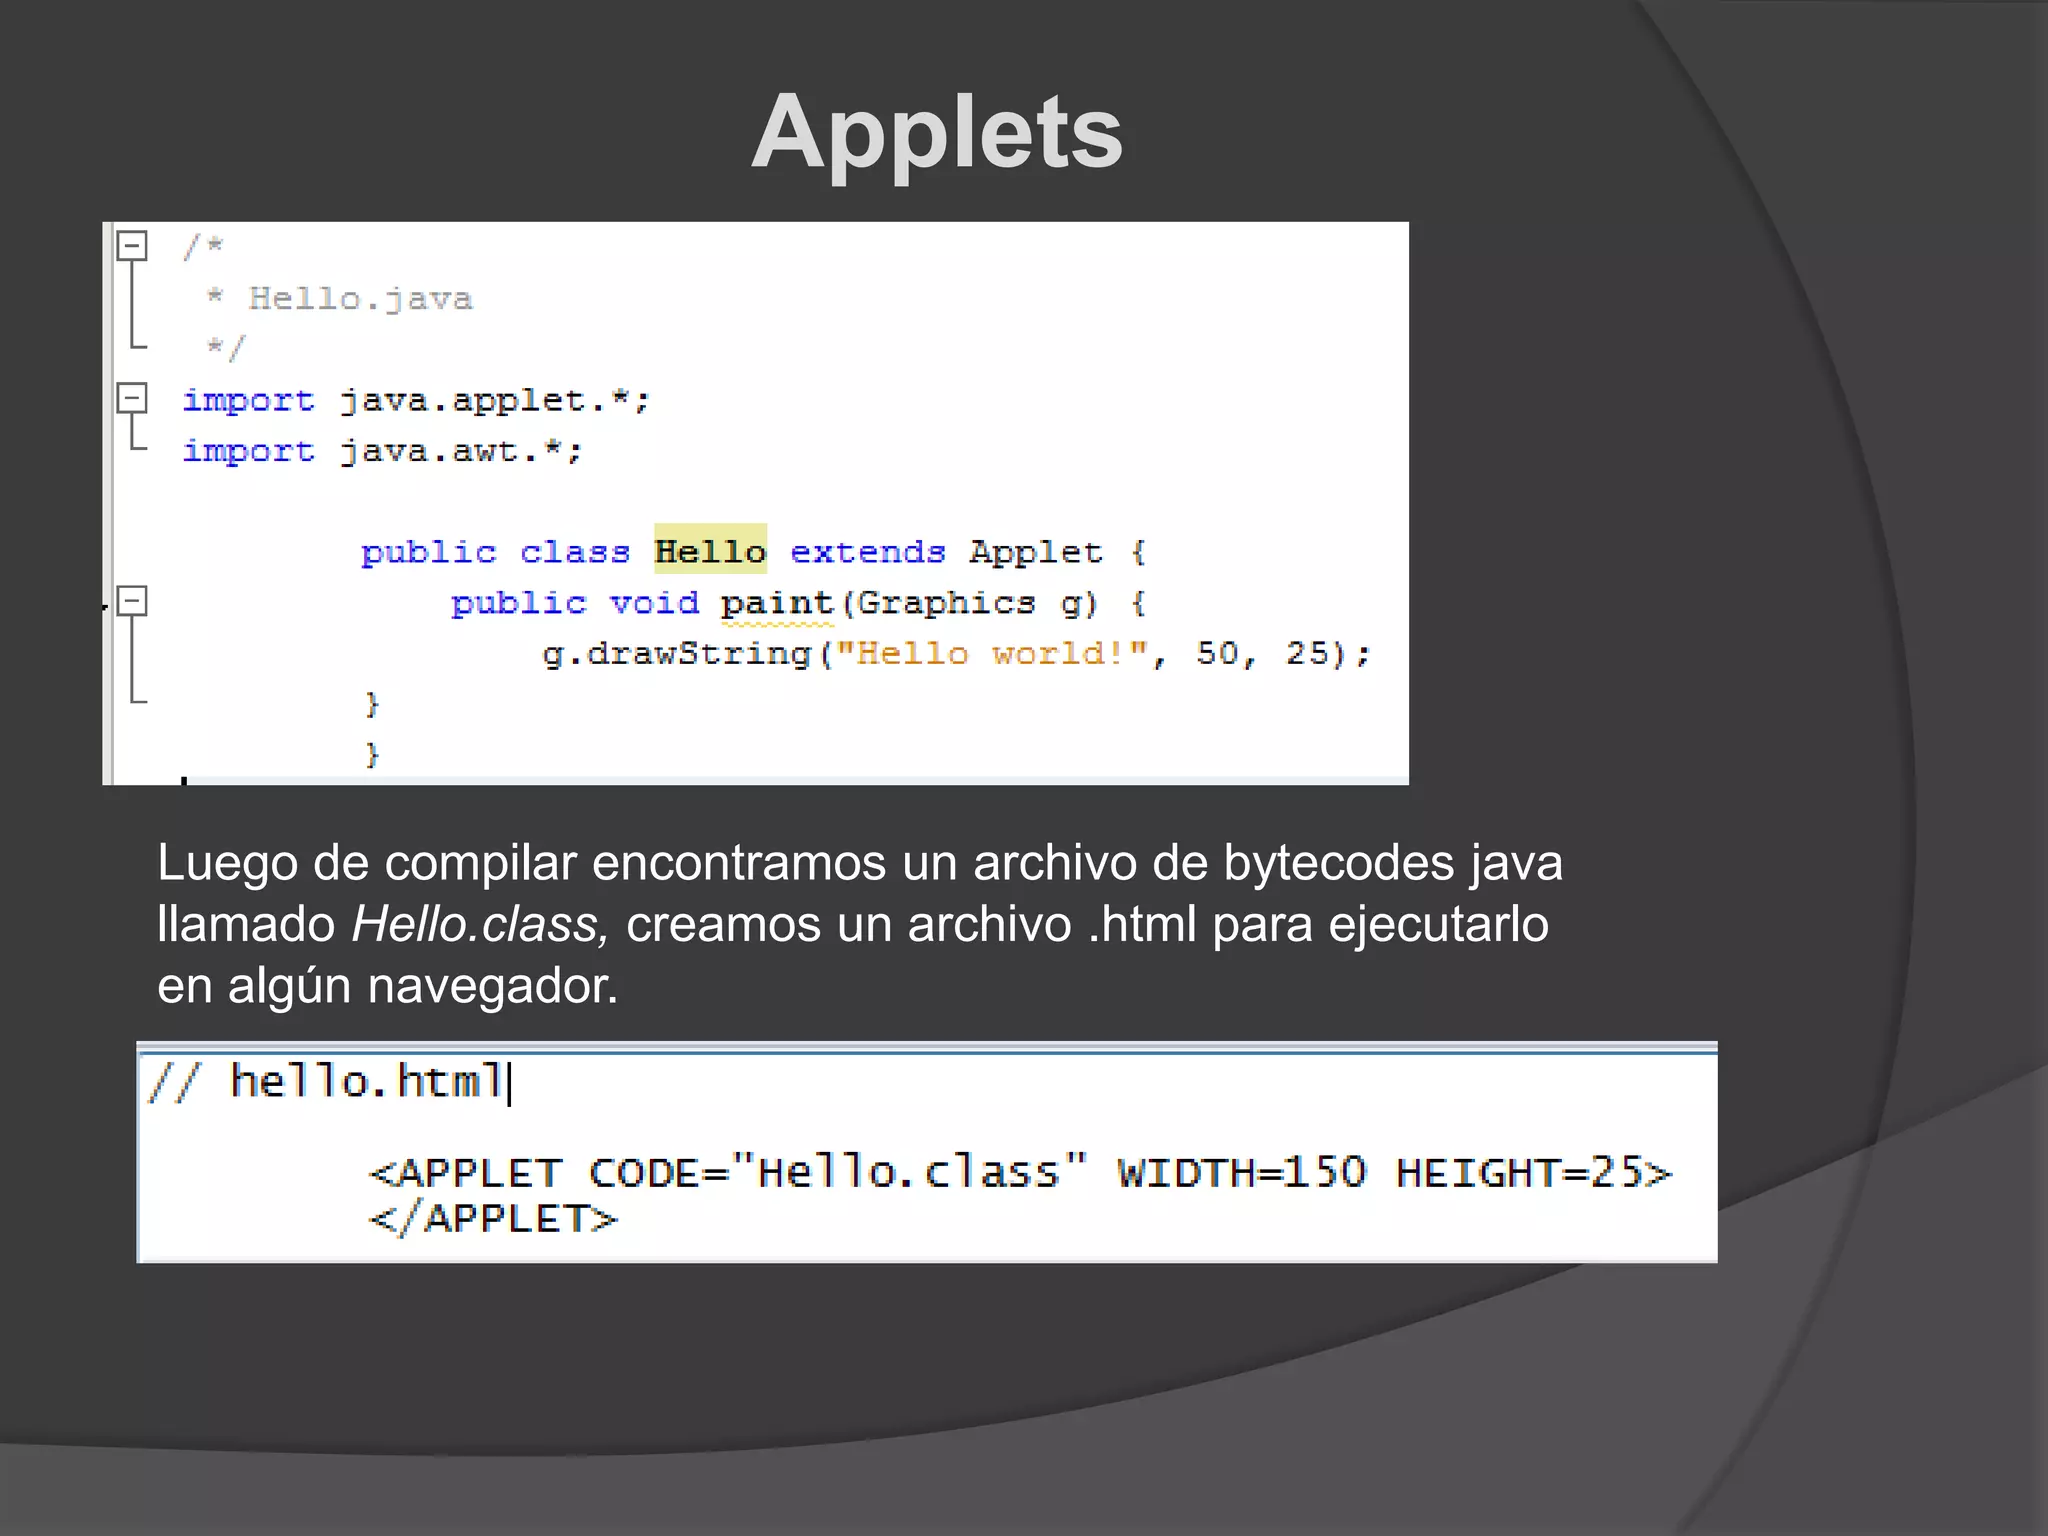Collapse the paint method fold
2048x1536 pixels.
tap(132, 601)
